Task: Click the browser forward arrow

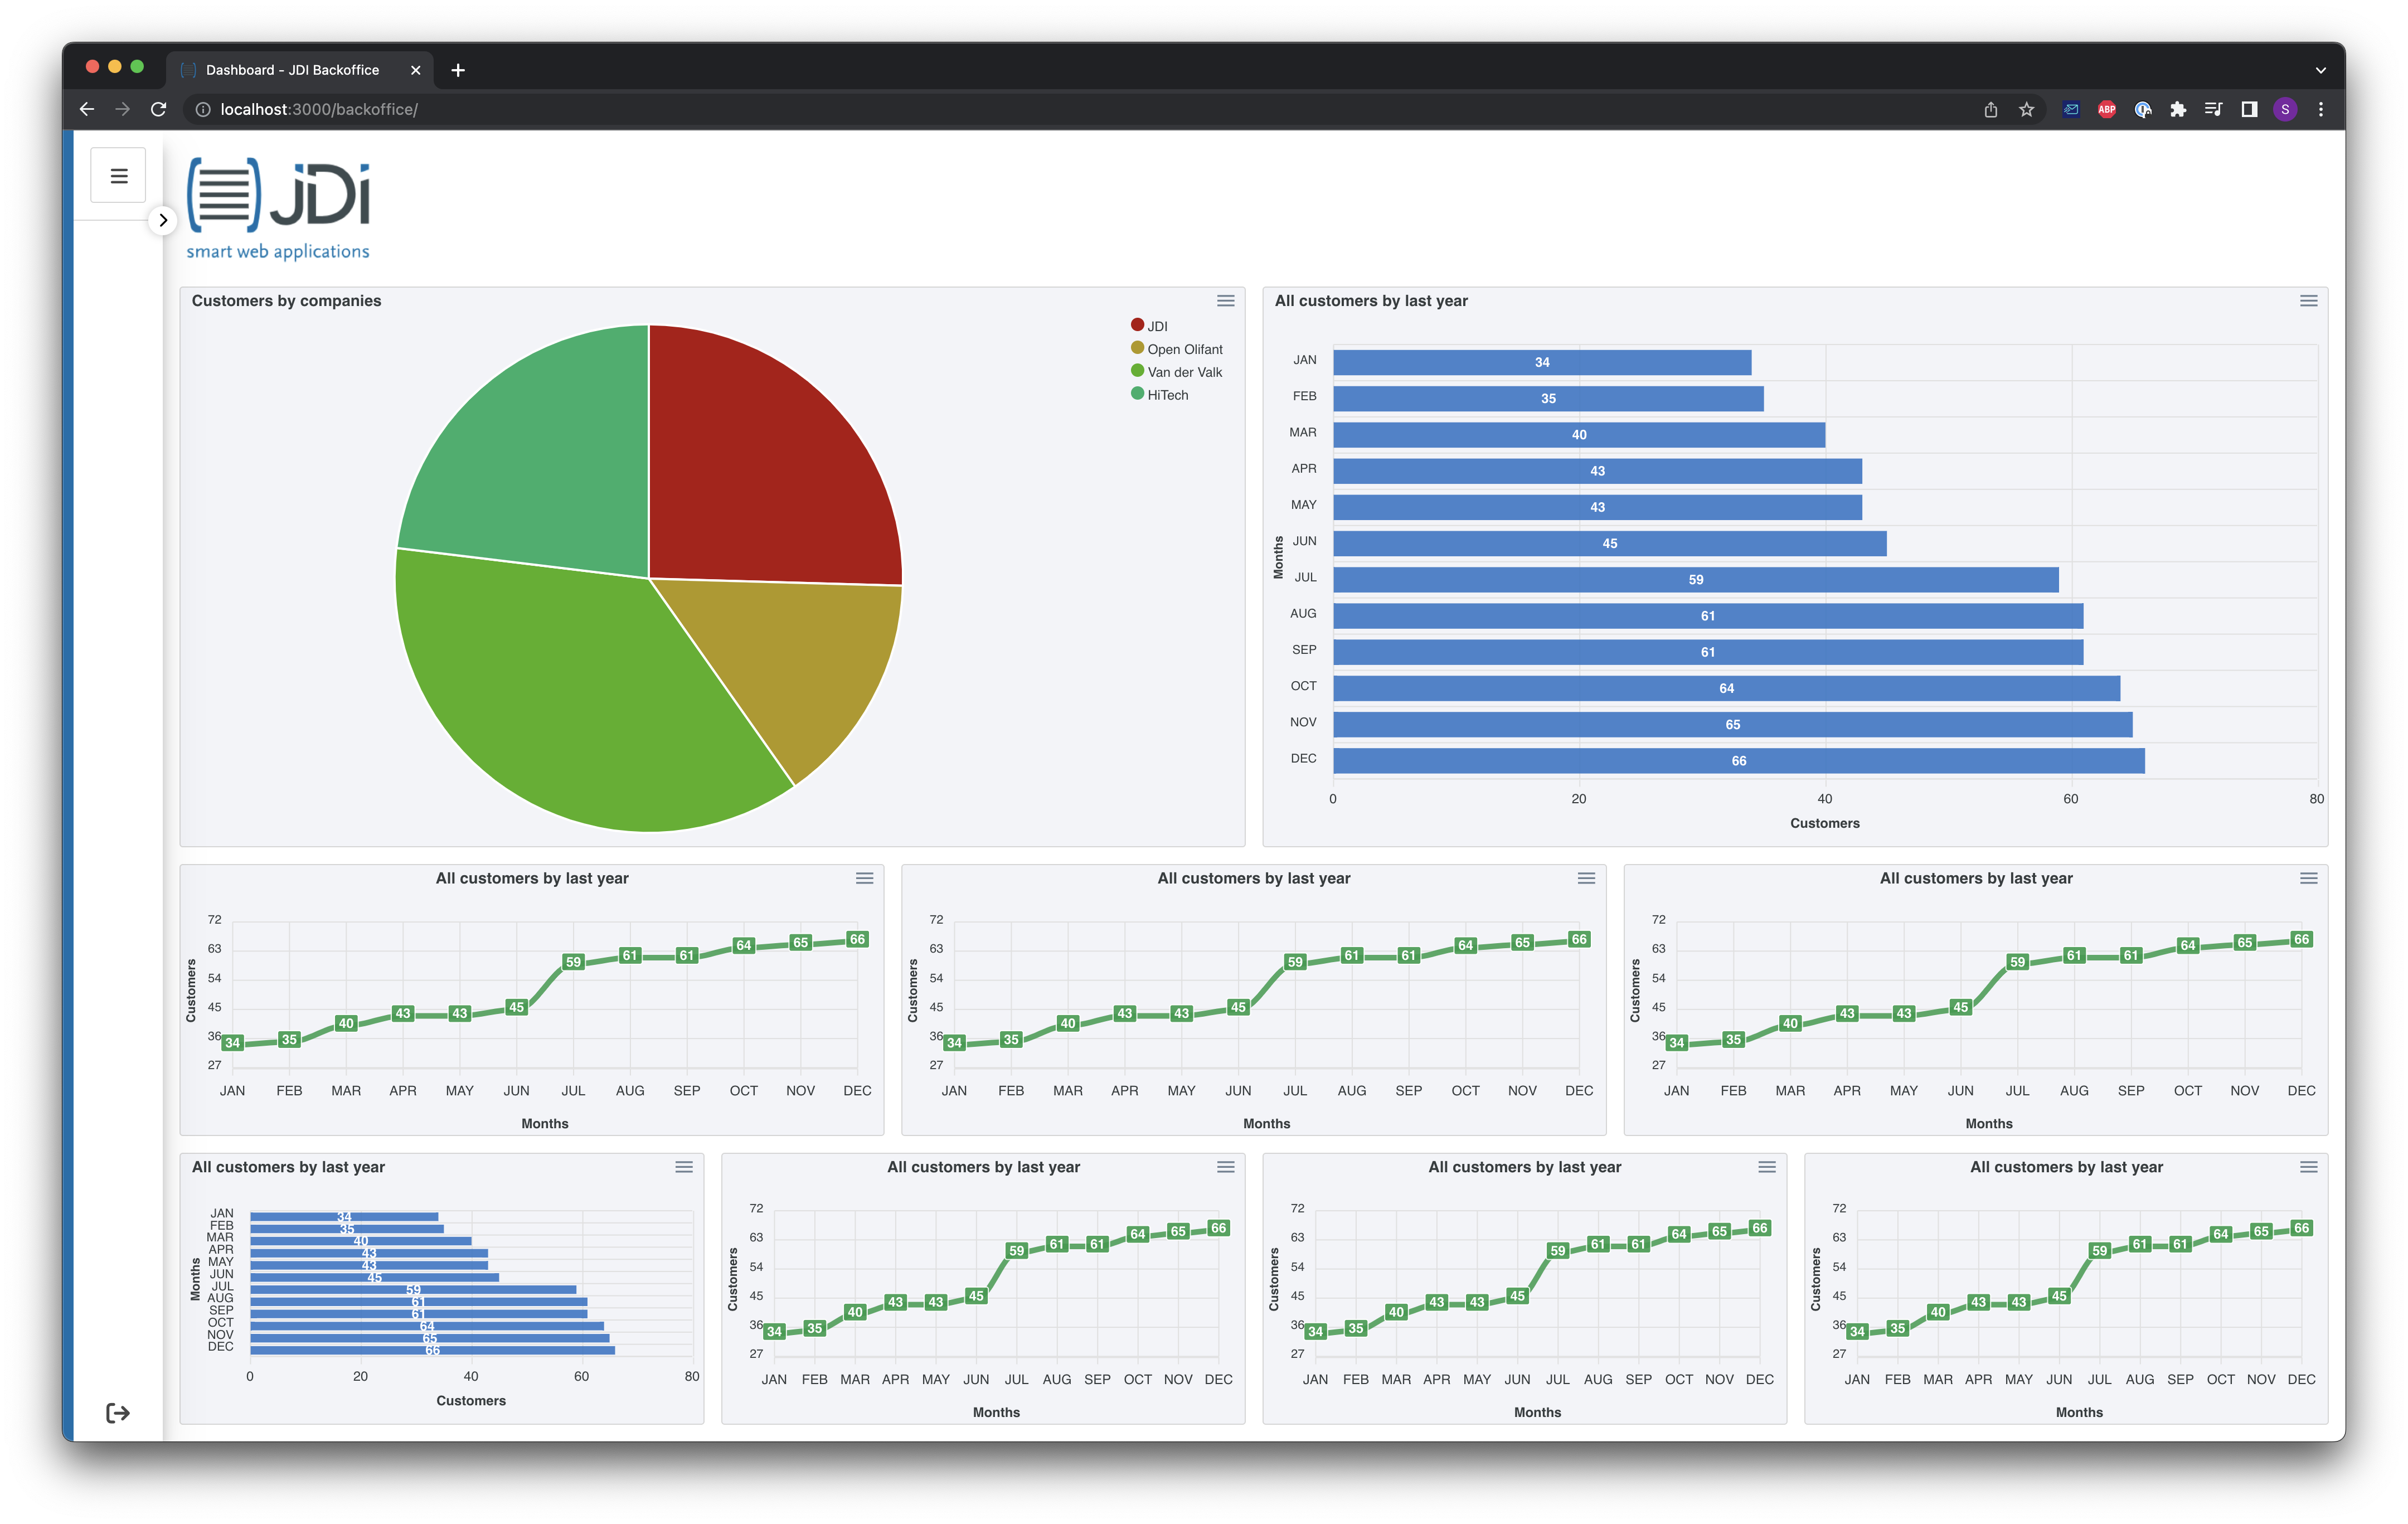Action: [123, 109]
